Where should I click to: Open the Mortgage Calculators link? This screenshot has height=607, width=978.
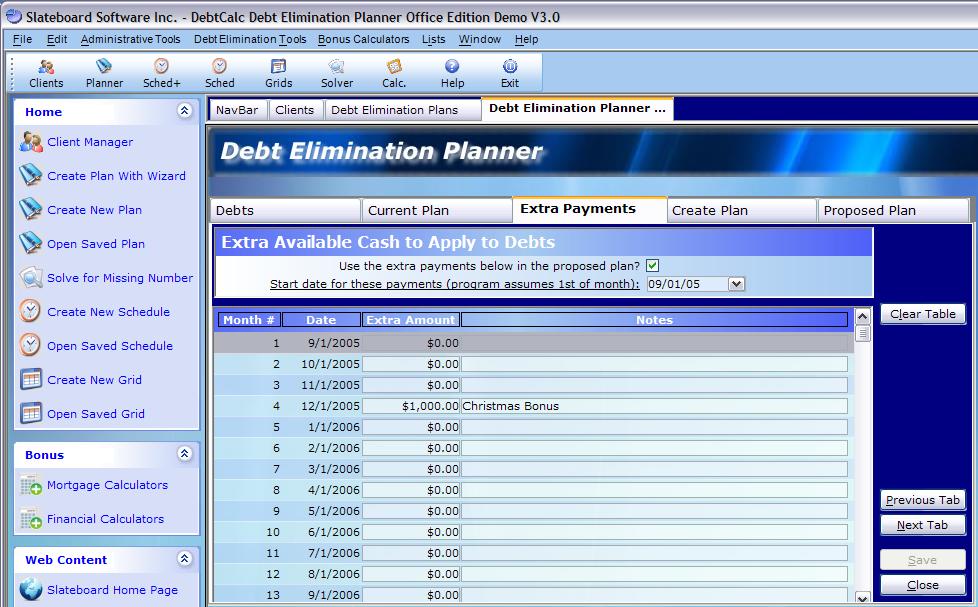(107, 485)
